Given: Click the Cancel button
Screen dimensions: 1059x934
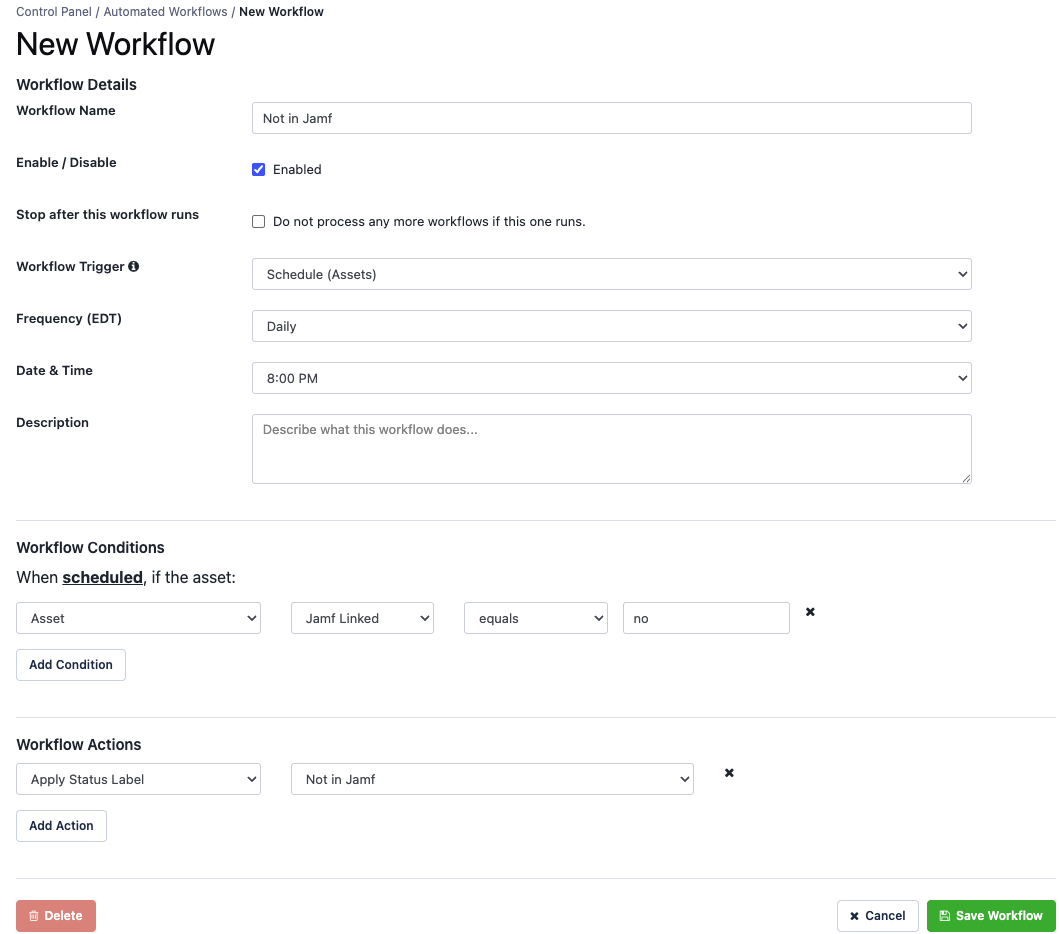Looking at the screenshot, I should tap(877, 916).
